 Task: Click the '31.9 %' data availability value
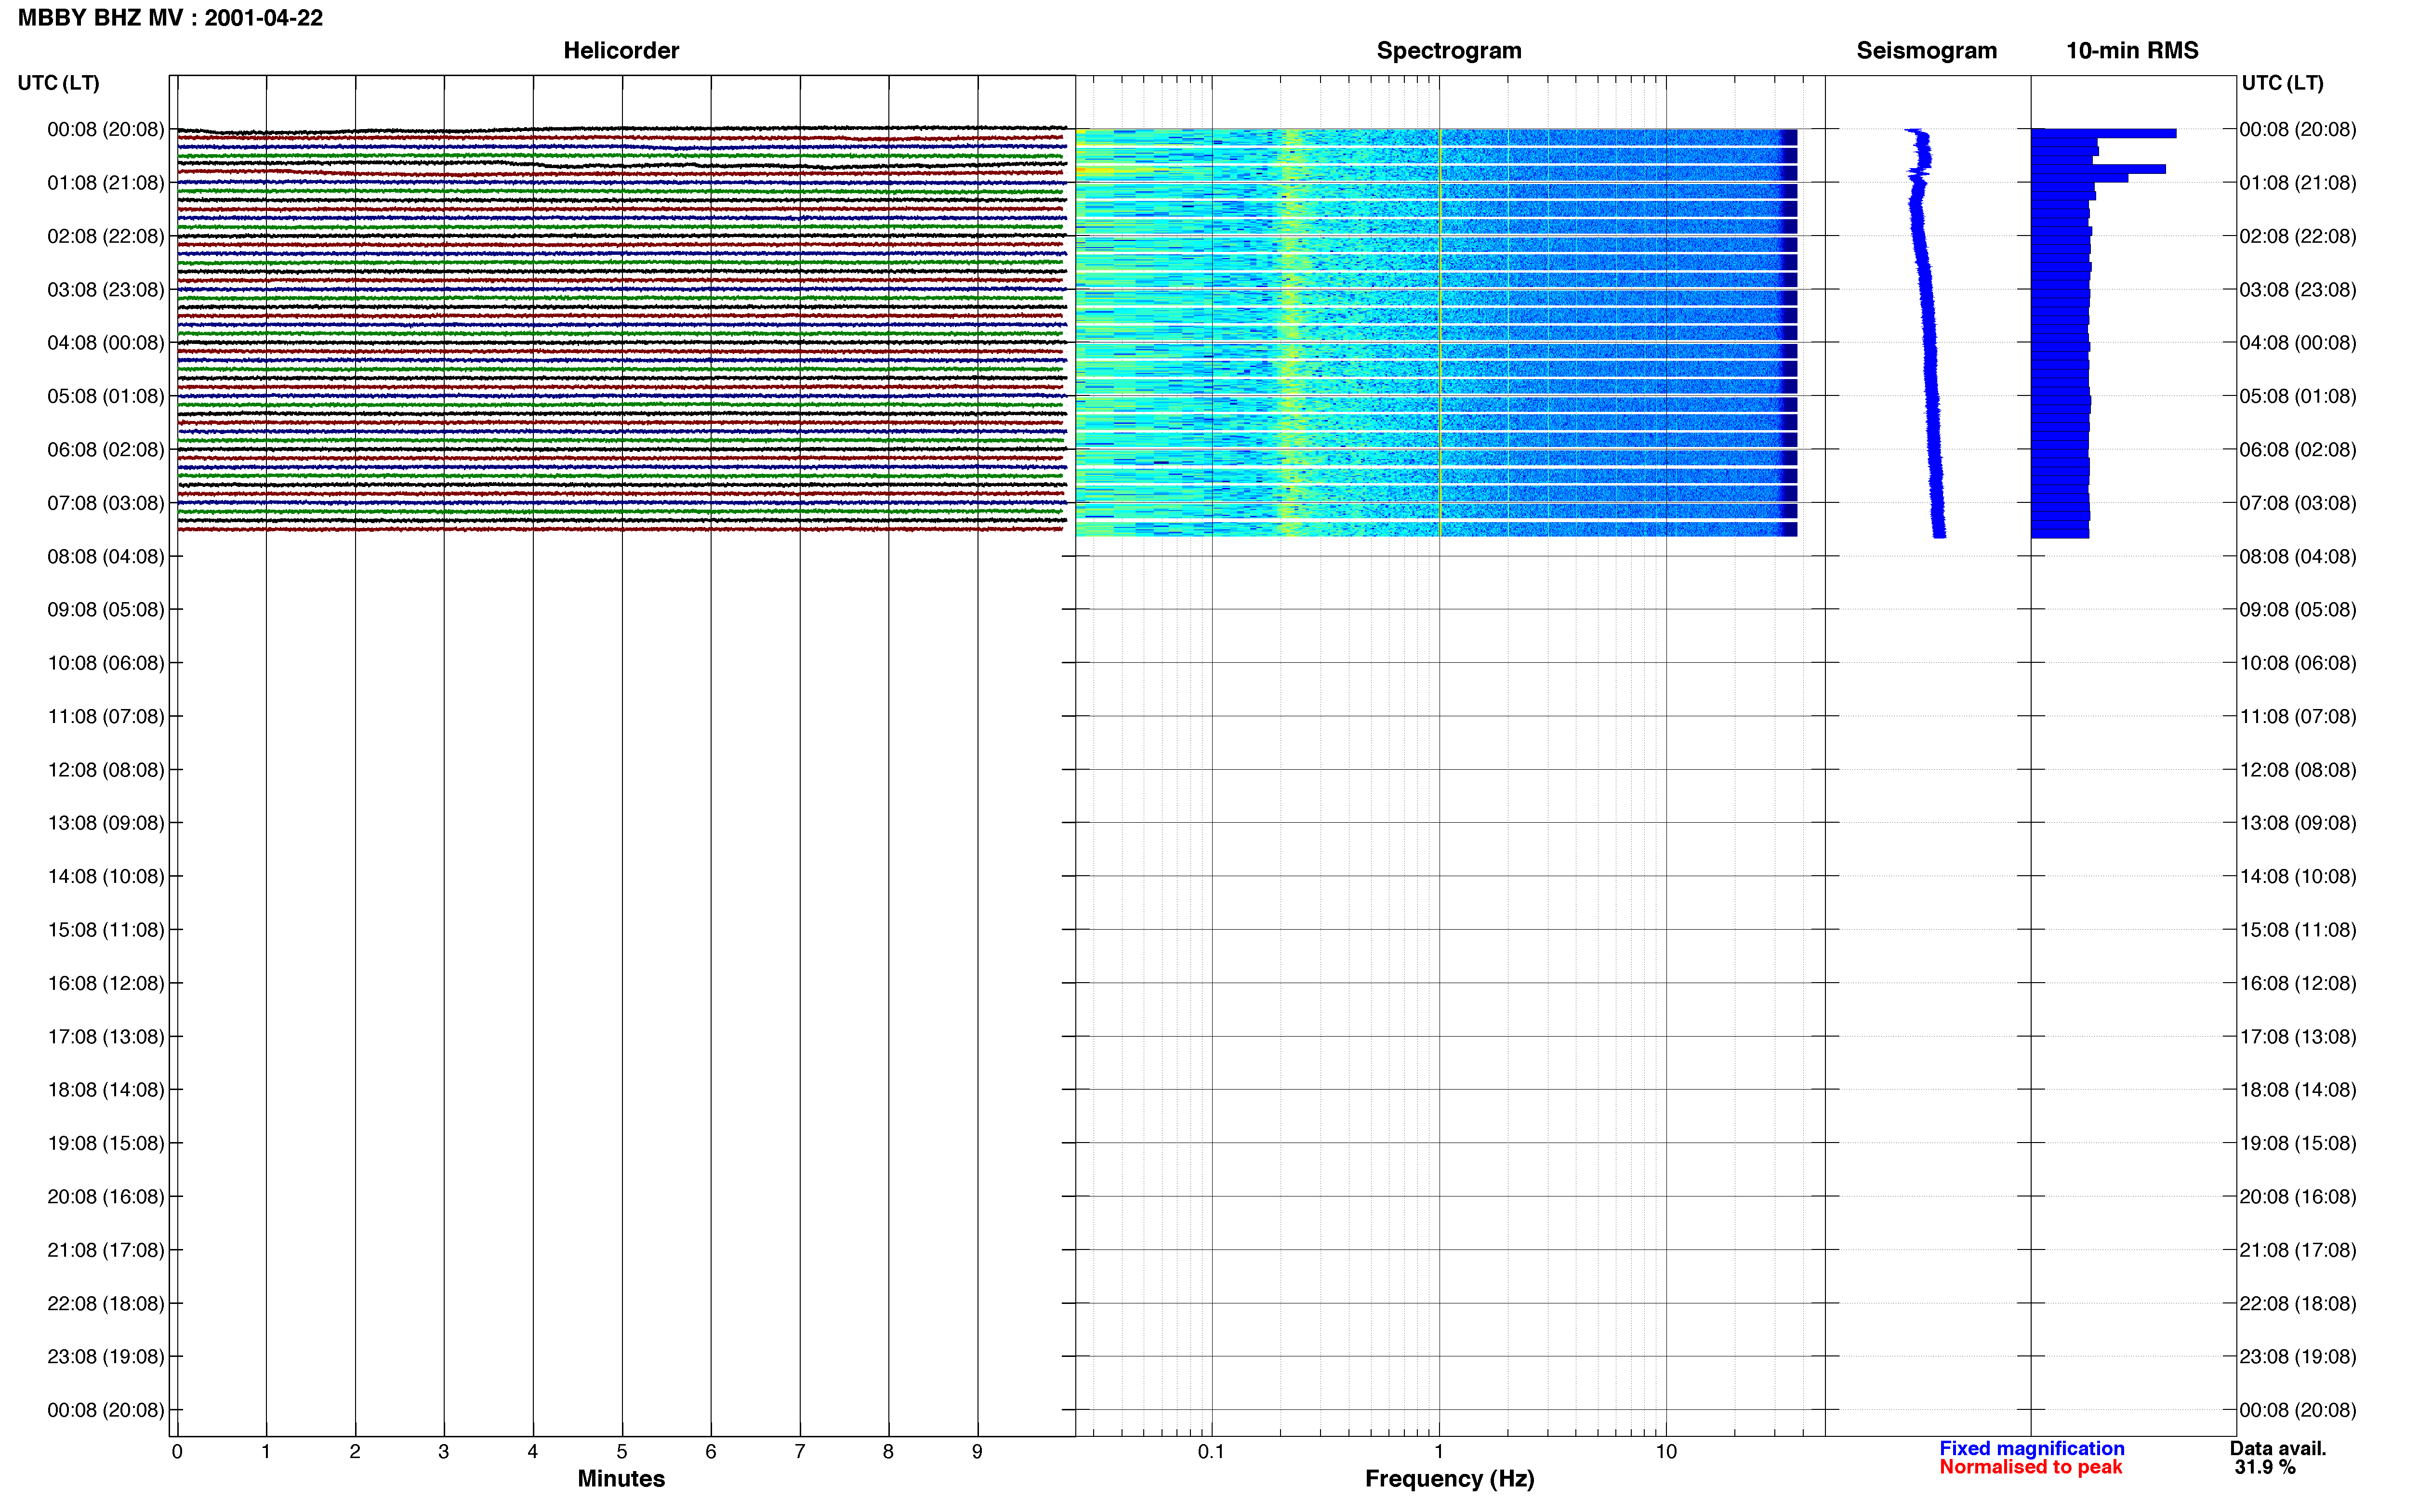pyautogui.click(x=2265, y=1467)
